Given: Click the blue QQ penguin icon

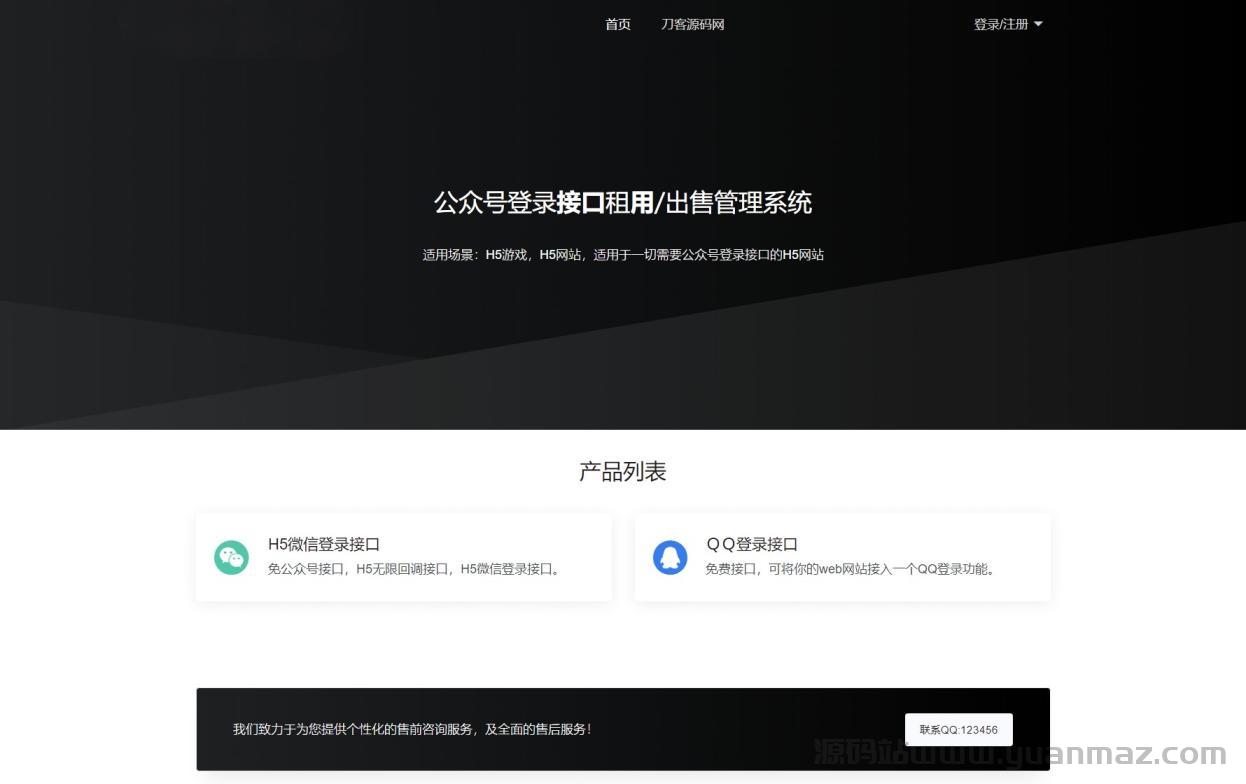Looking at the screenshot, I should pos(670,557).
